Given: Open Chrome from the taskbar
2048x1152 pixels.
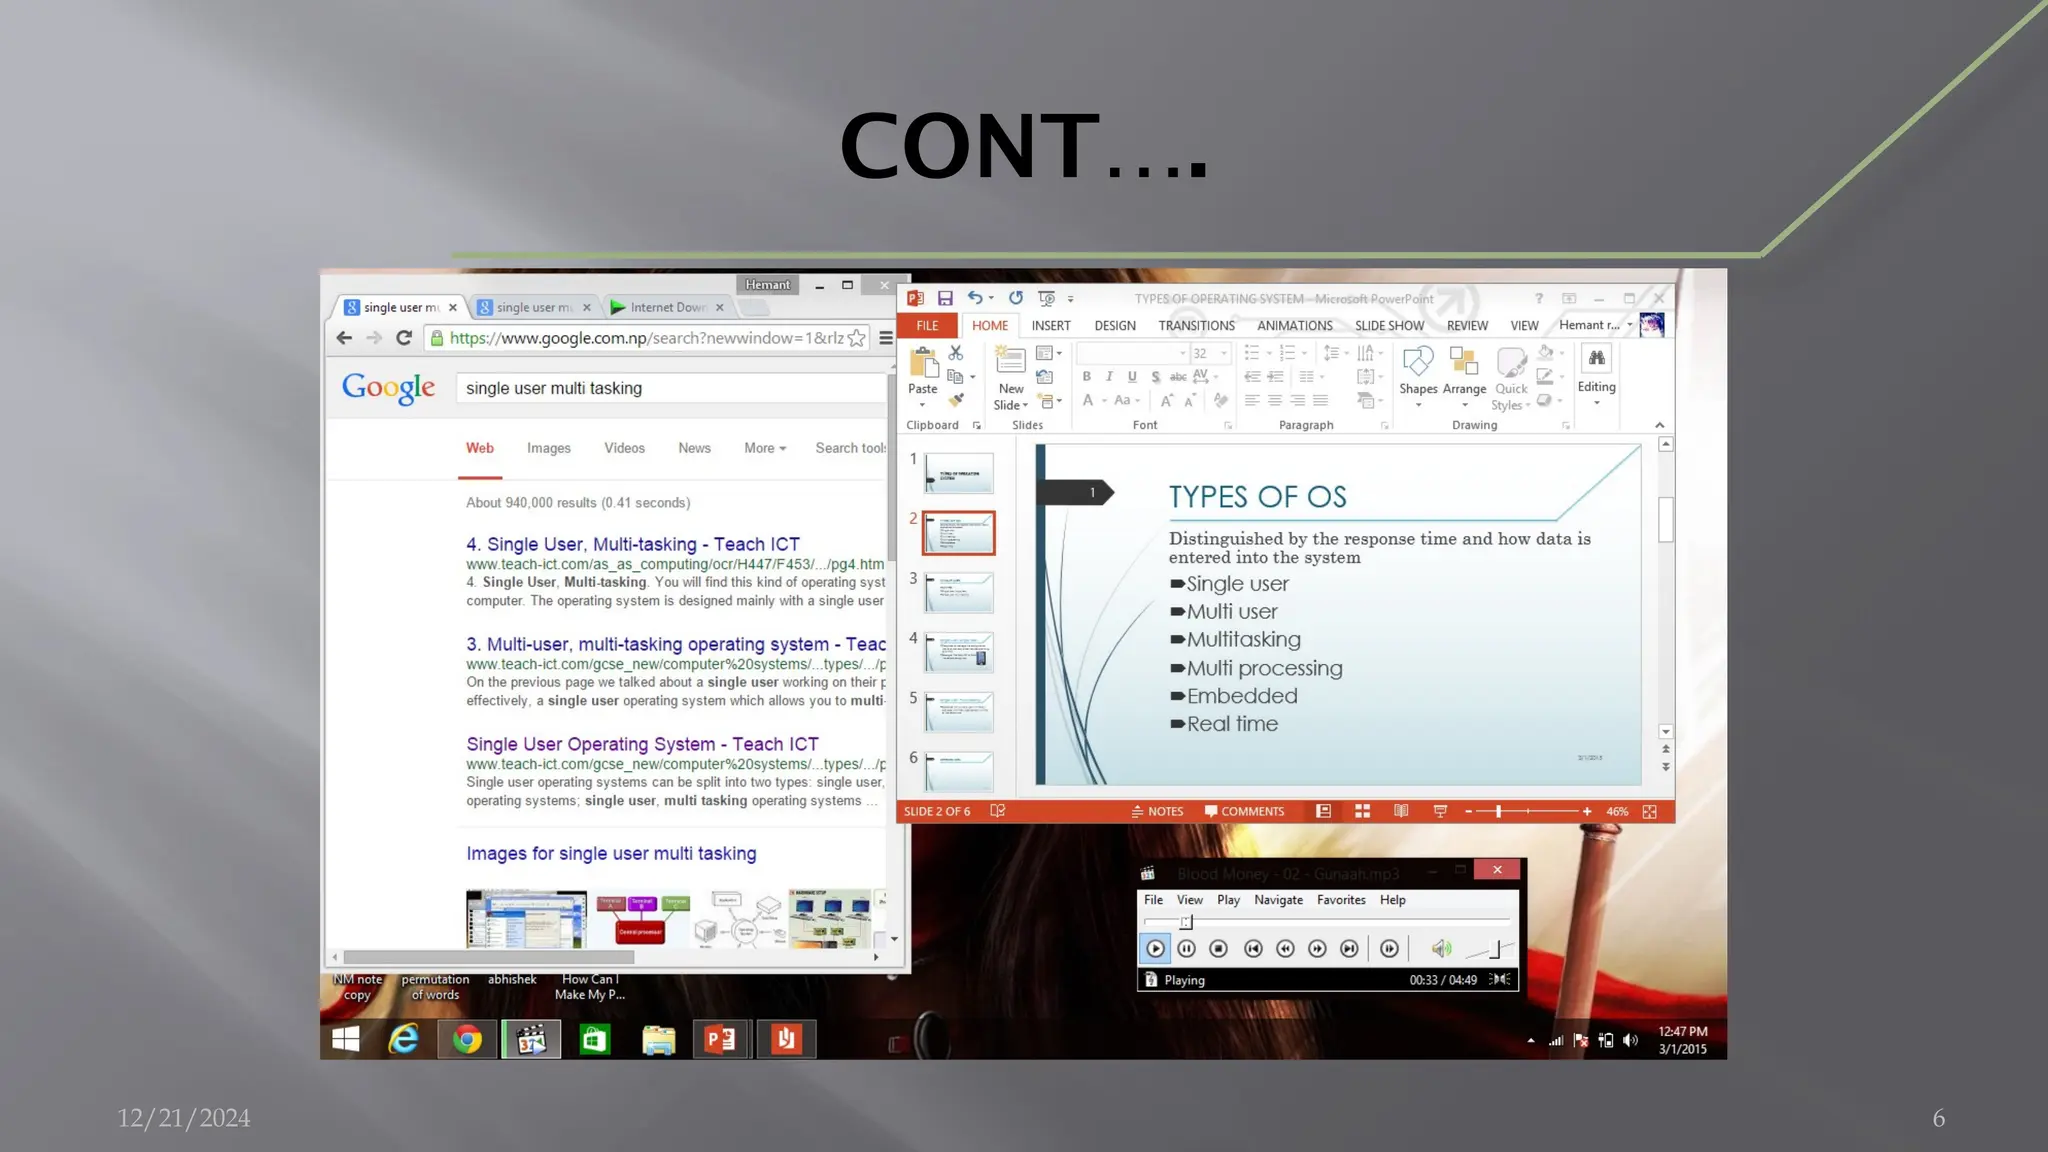Looking at the screenshot, I should (467, 1040).
